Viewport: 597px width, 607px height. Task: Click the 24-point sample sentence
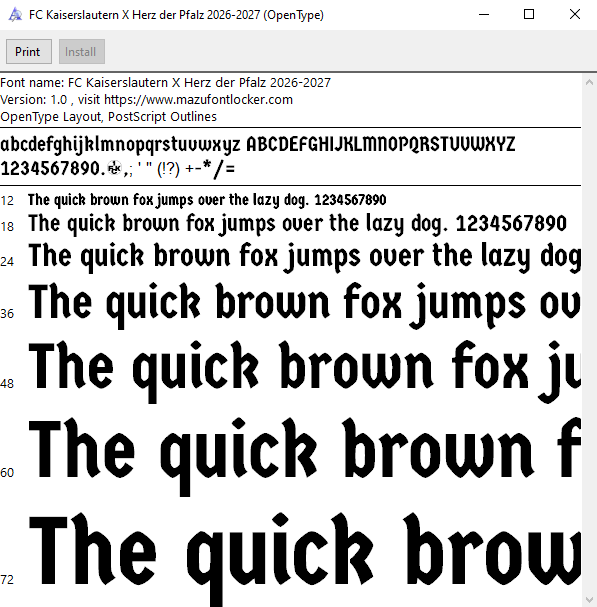[305, 257]
